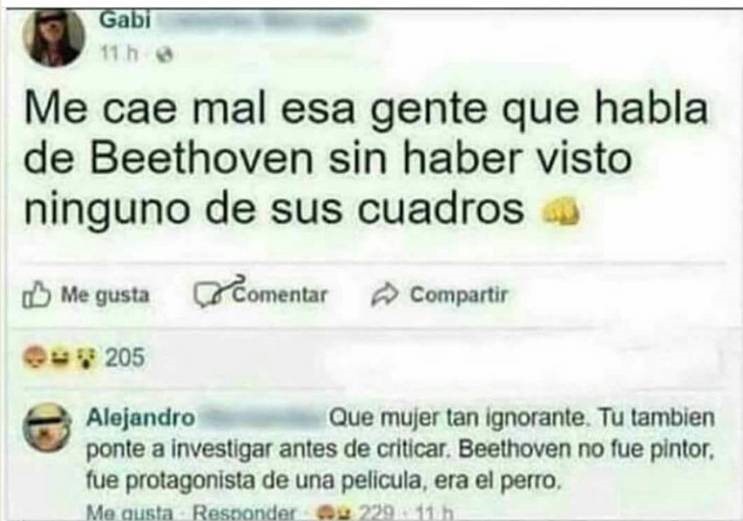Open Gabi's profile name link

click(125, 20)
